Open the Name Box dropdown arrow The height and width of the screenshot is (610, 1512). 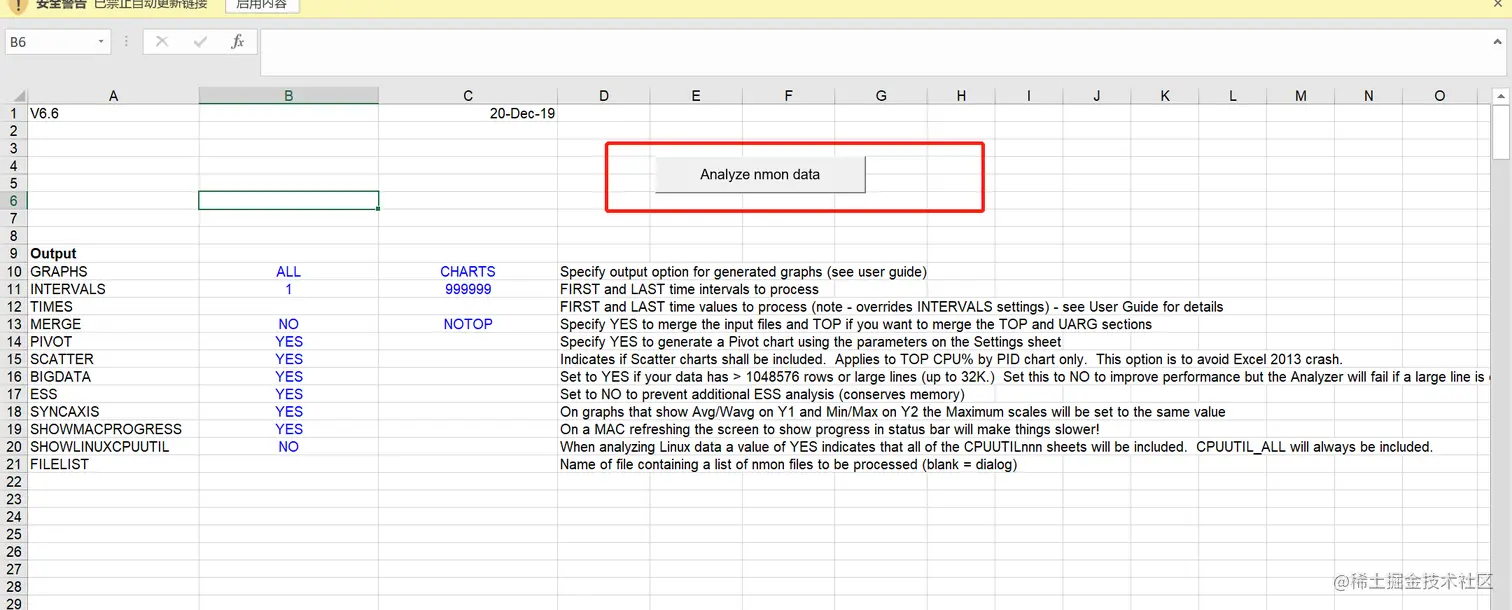click(x=101, y=42)
